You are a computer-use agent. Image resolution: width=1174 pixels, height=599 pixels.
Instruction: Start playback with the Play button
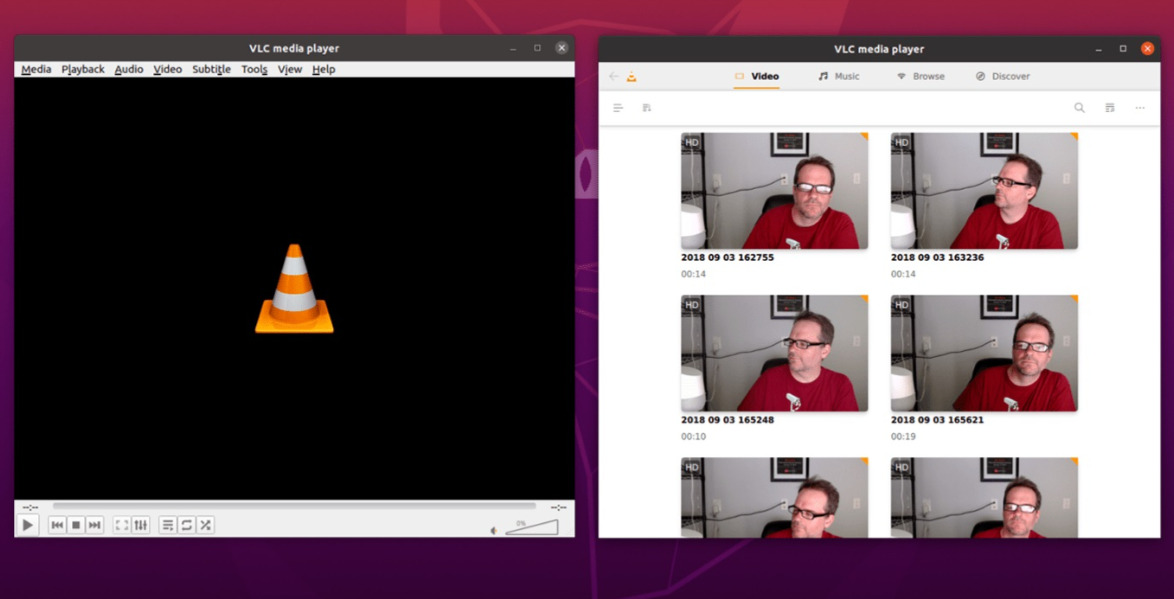[27, 525]
